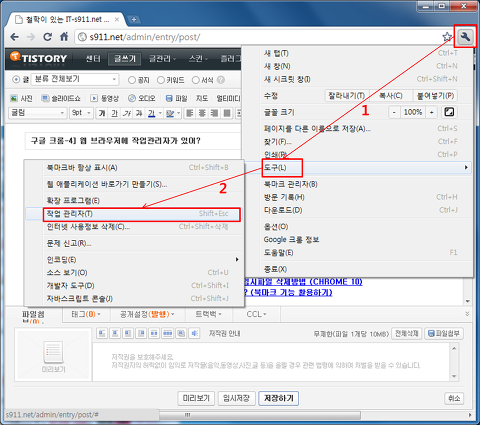
Task: Align text right in editor toolbar
Action: (x=214, y=113)
